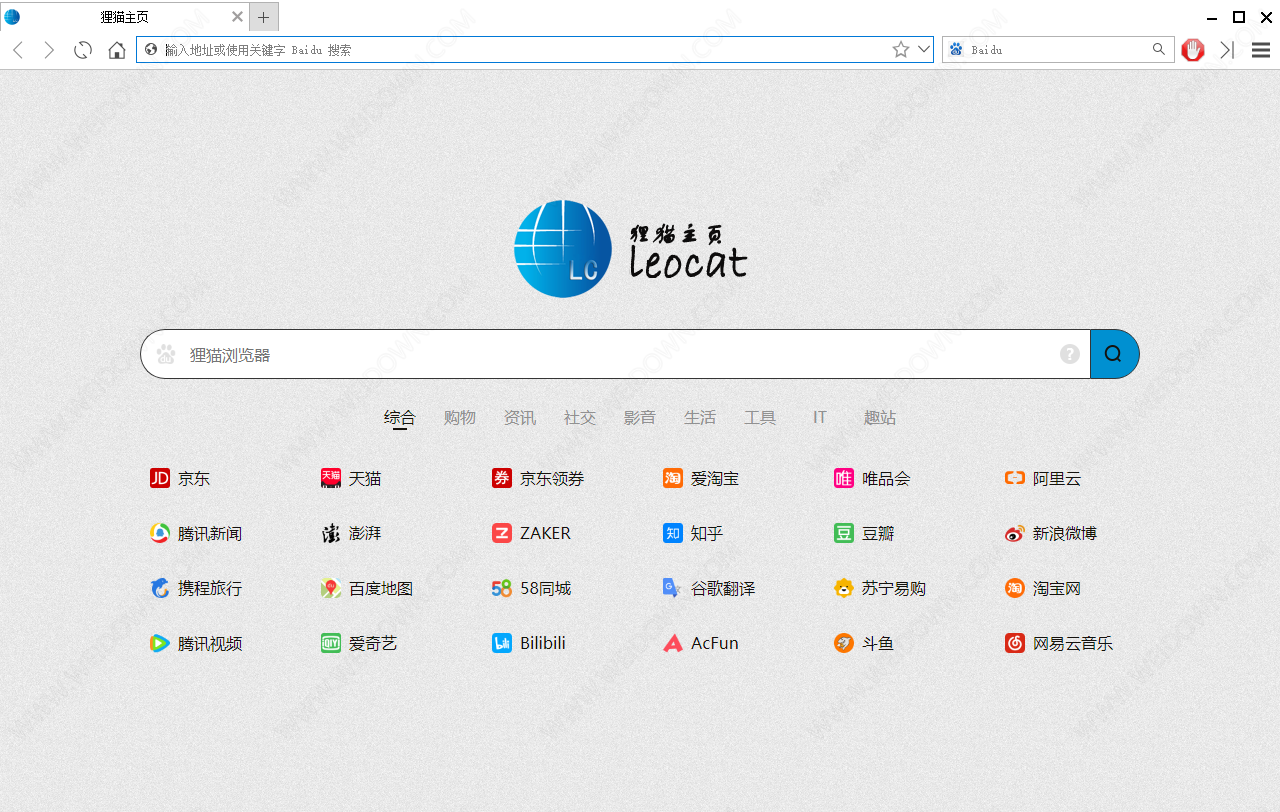The width and height of the screenshot is (1280, 812).
Task: Open the Baidu paw search-engine selector
Action: coord(956,49)
